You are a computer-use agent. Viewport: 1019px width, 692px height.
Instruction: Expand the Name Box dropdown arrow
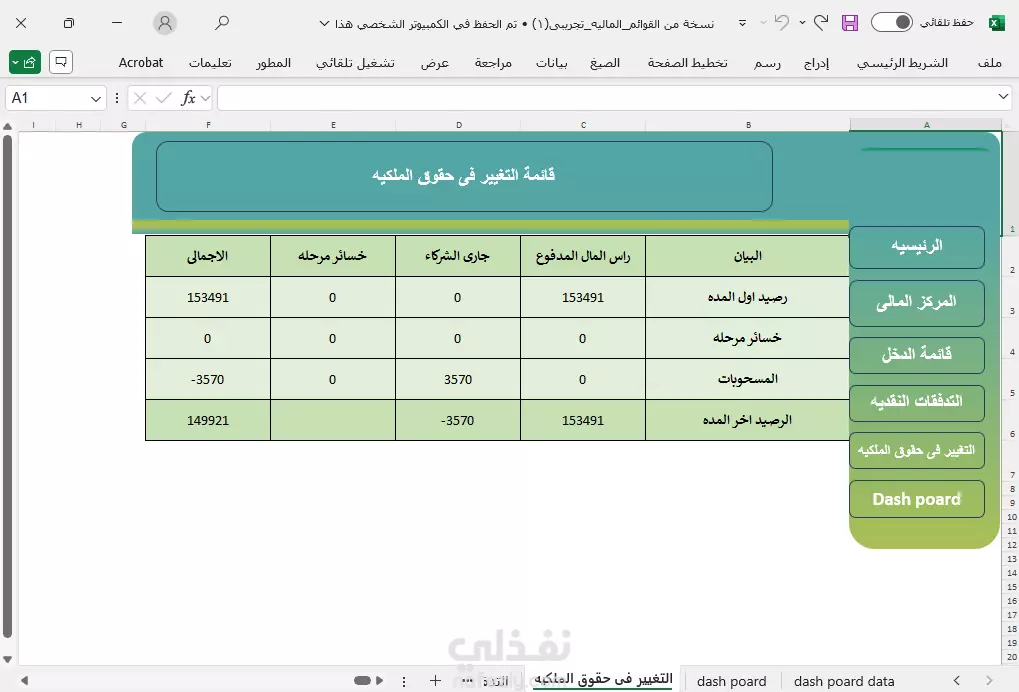click(96, 99)
